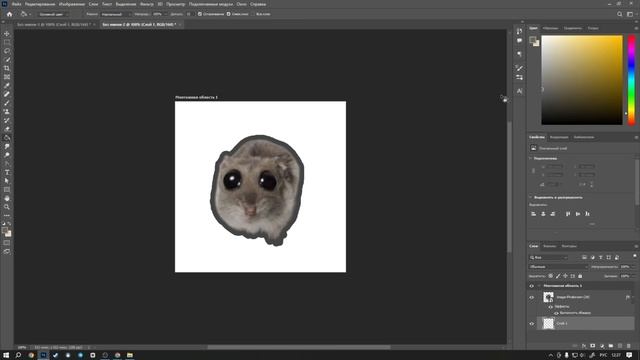Select the Eyedropper tool

[x=7, y=86]
